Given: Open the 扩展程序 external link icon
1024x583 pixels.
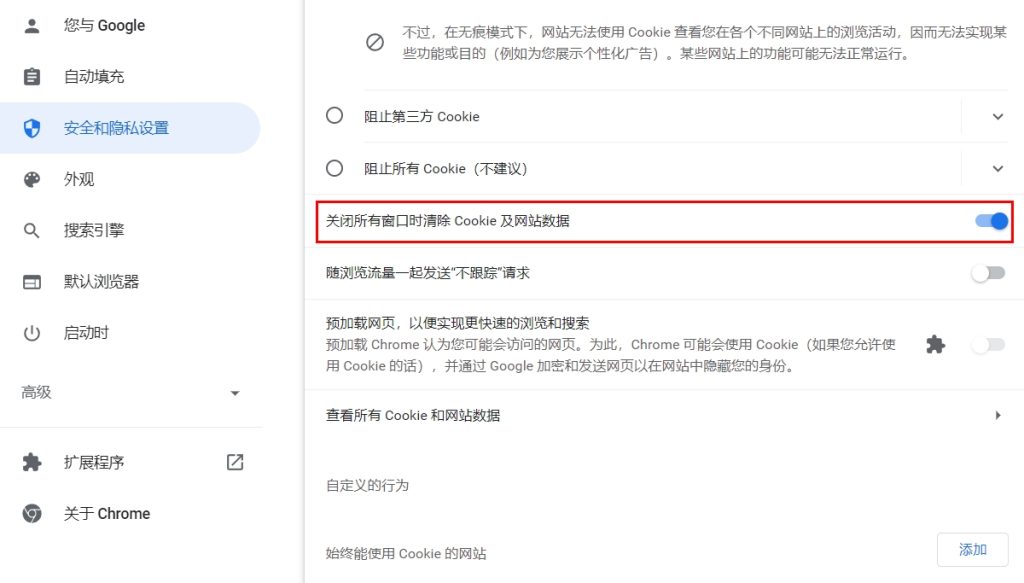Looking at the screenshot, I should click(x=235, y=462).
